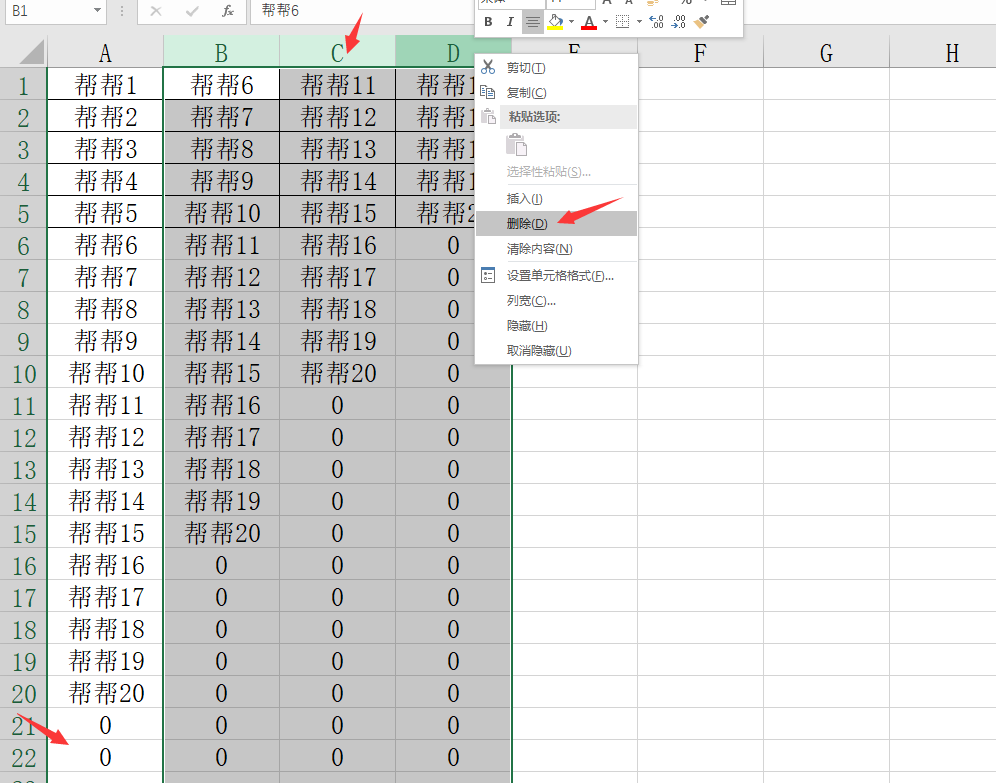The height and width of the screenshot is (783, 996).
Task: Click 复制(C) in the context menu
Action: (x=526, y=93)
